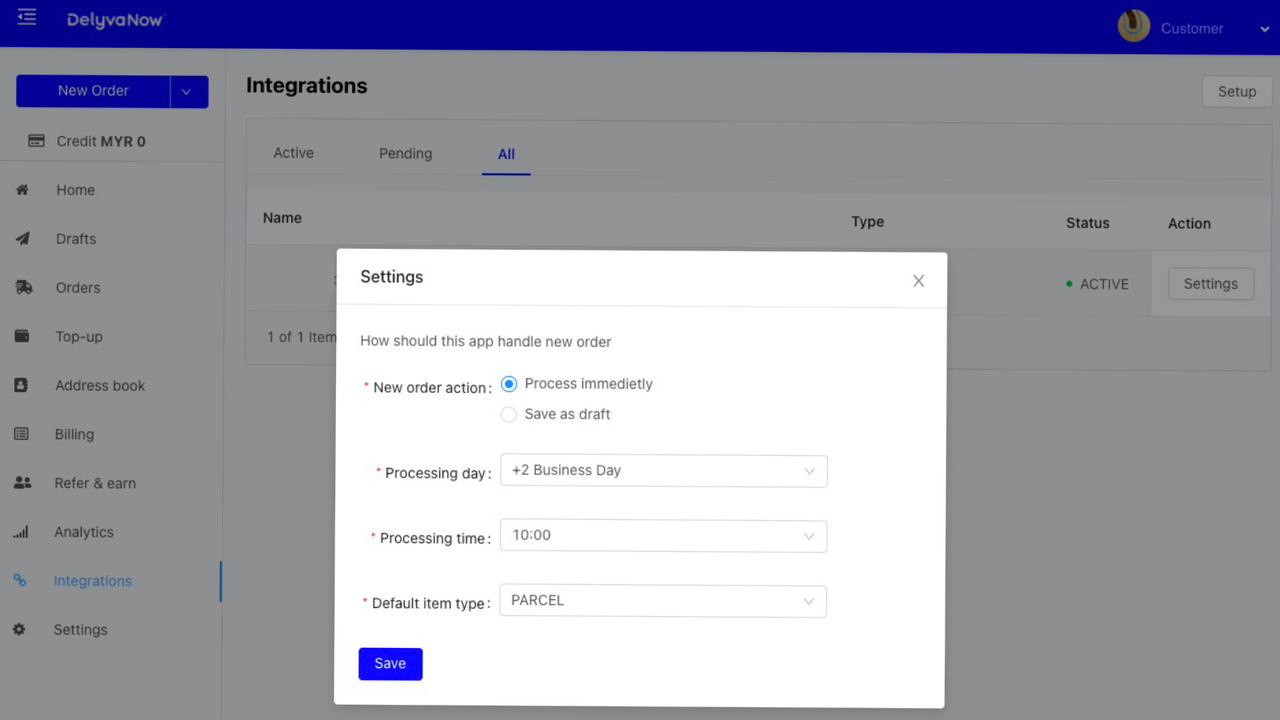
Task: Select Process immedietly radio option
Action: 509,384
